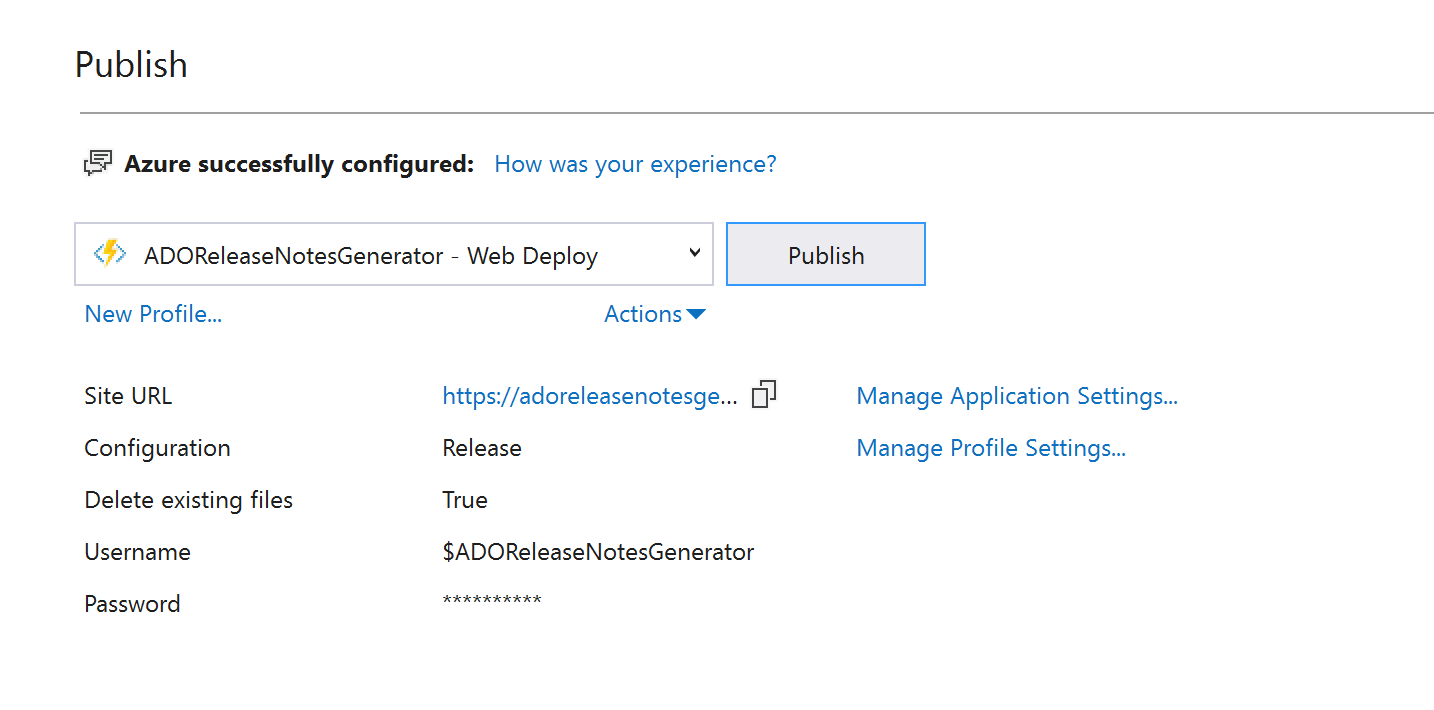The image size is (1434, 710).
Task: Follow the adoreleasenotesge Site URL hyperlink
Action: (589, 395)
